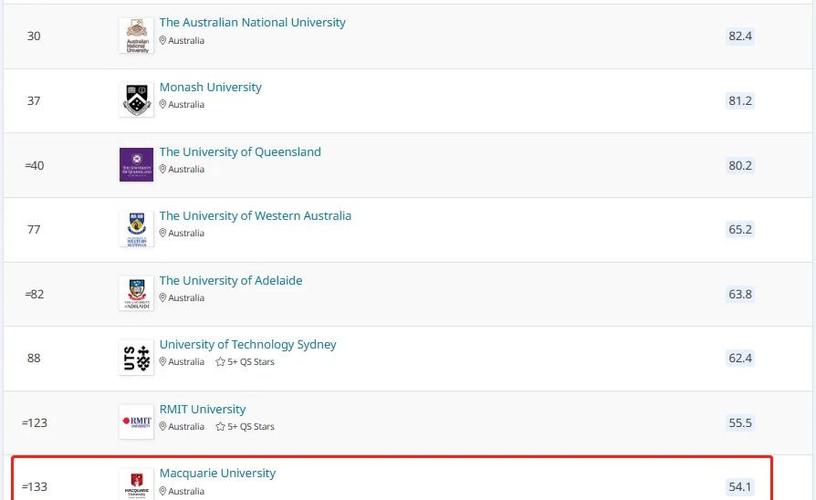816x500 pixels.
Task: Click location pin under University of Western Australia
Action: tap(162, 233)
